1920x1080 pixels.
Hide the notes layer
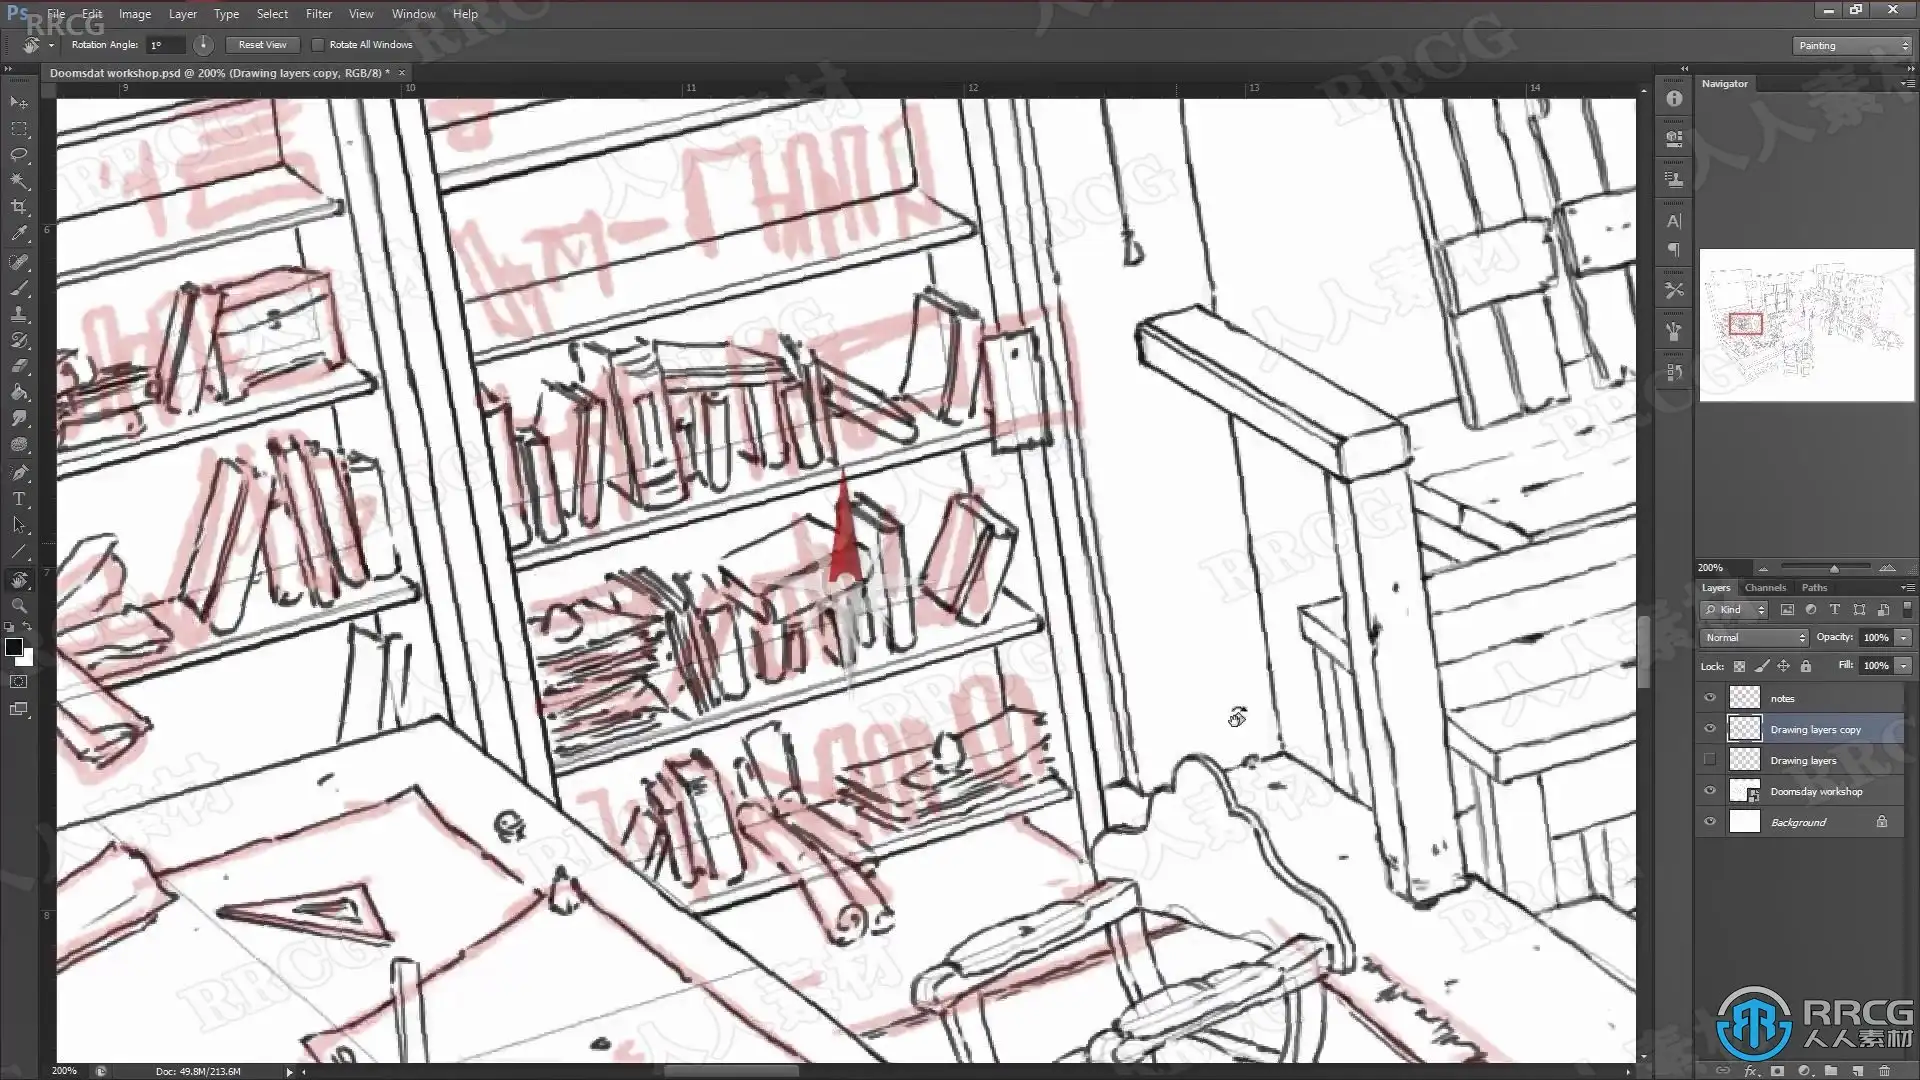(x=1710, y=698)
